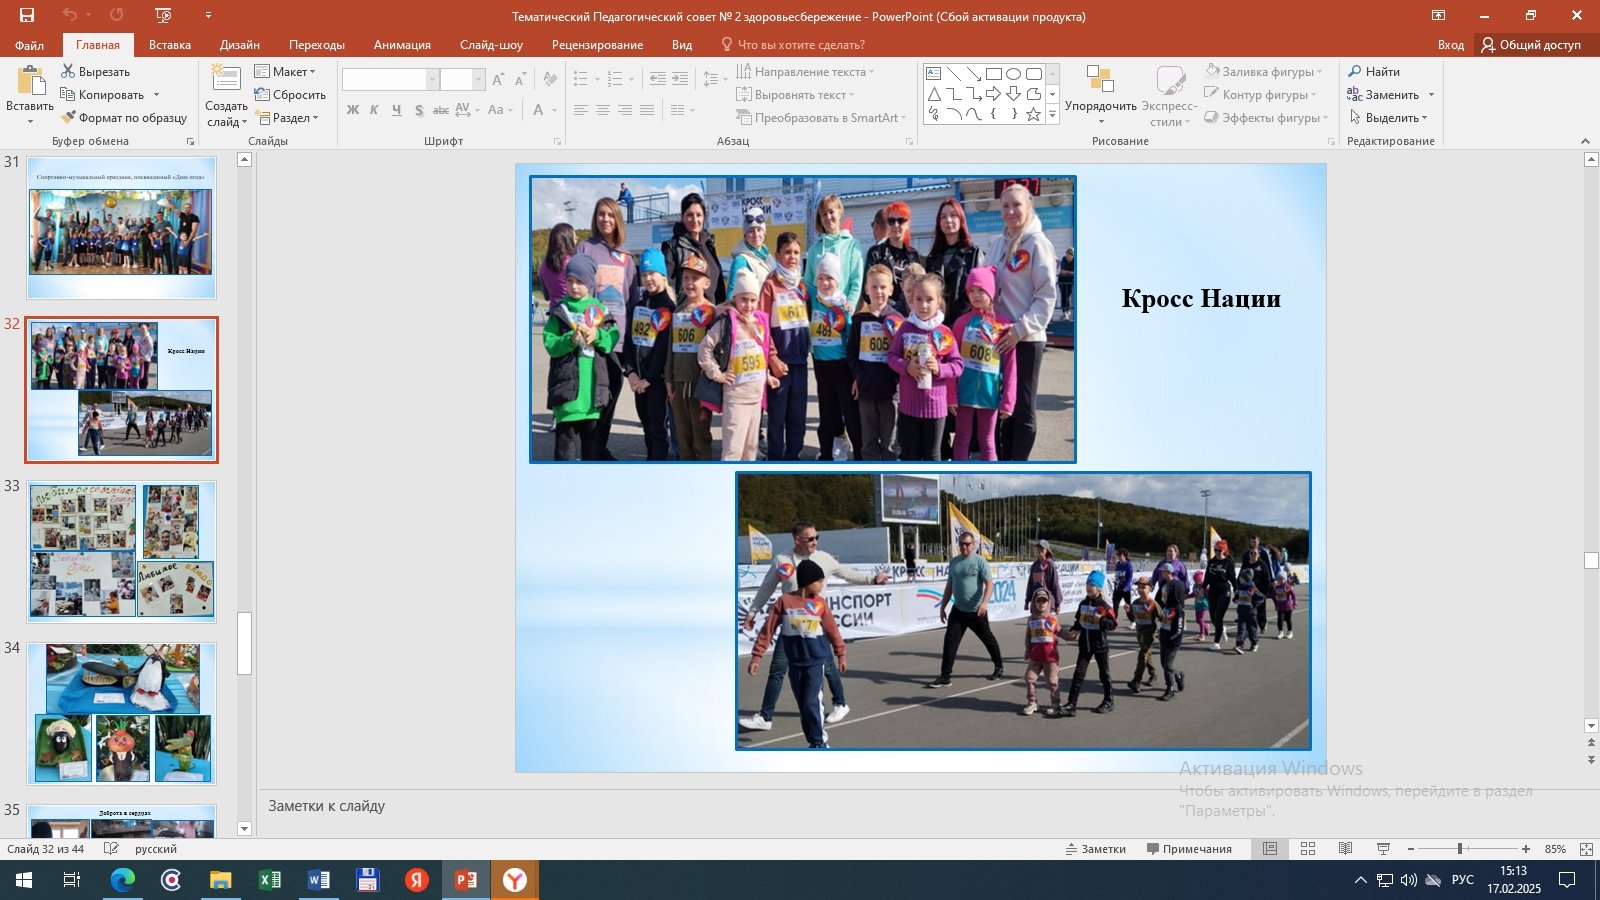Screen dimensions: 1600x900
Task: Clear all formatting icon in the font group
Action: coord(550,79)
